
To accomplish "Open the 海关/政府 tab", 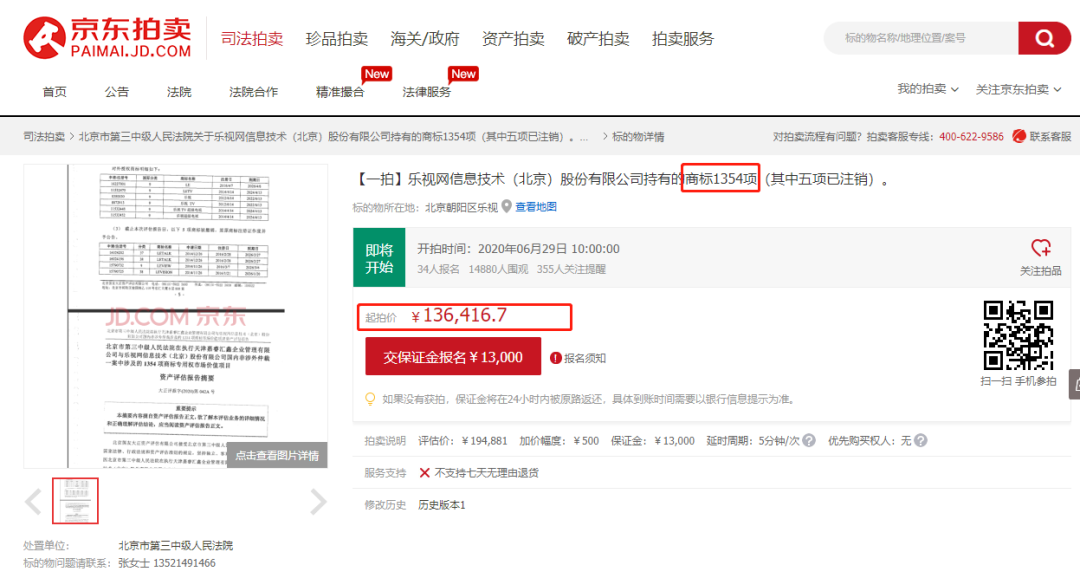I will tap(424, 39).
